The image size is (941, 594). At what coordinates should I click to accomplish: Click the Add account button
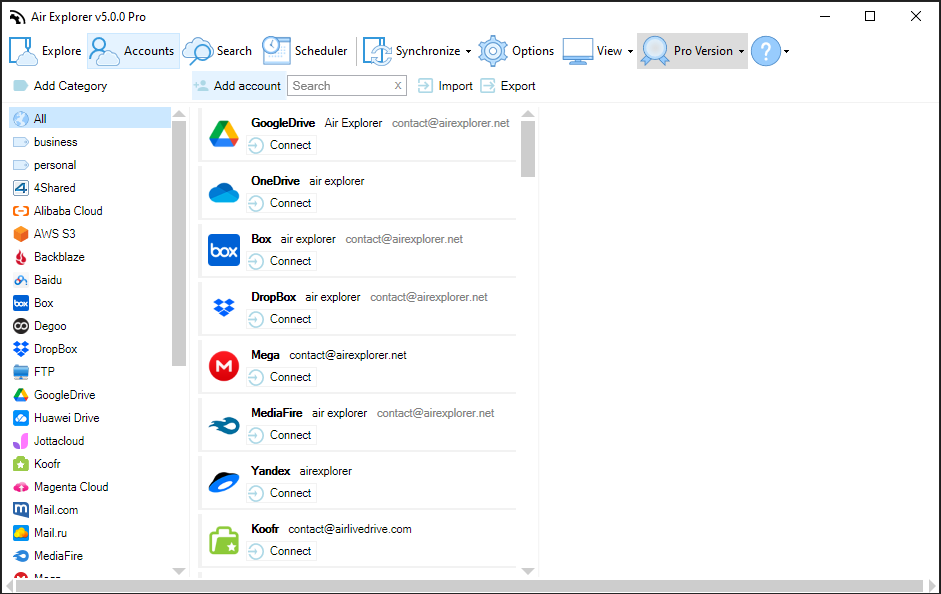coord(237,86)
